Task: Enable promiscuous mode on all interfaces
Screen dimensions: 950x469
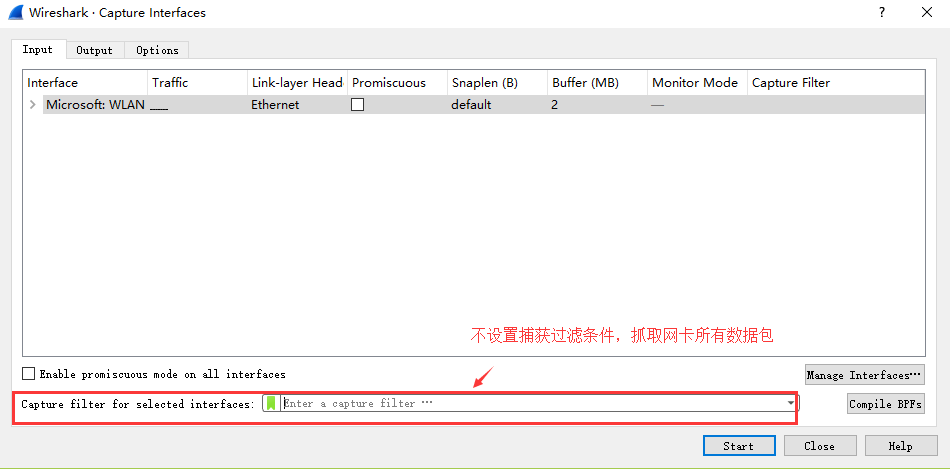Action: (x=28, y=374)
